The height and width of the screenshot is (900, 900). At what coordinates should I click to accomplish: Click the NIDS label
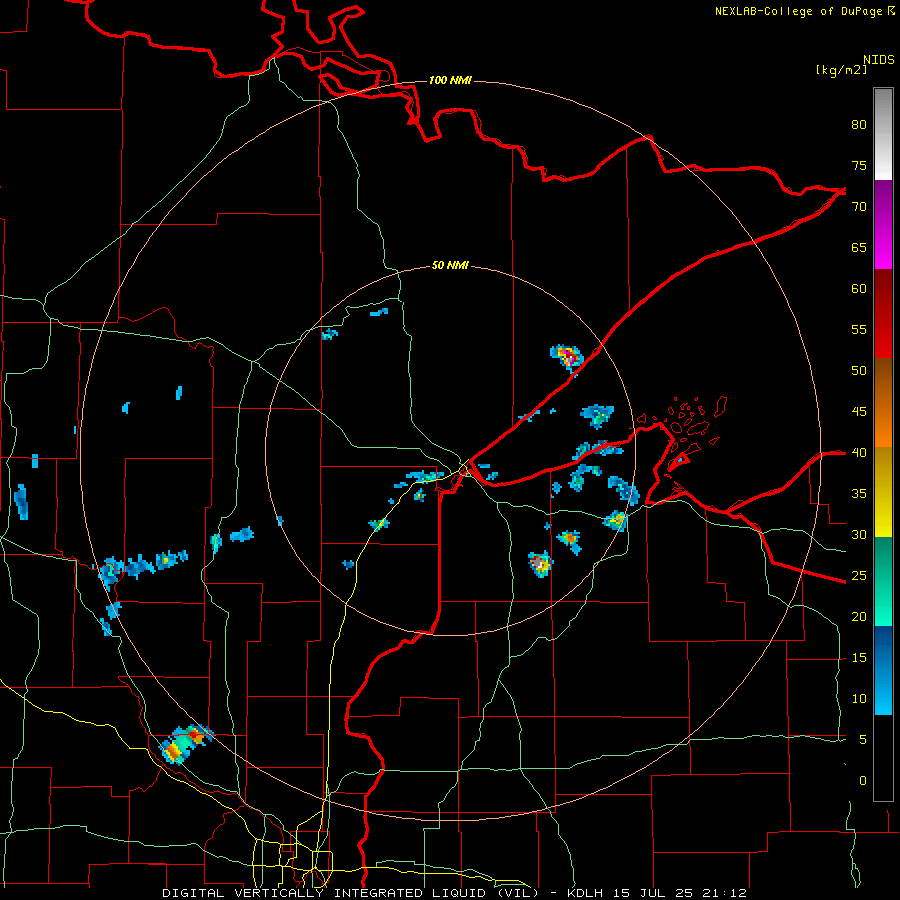[878, 59]
